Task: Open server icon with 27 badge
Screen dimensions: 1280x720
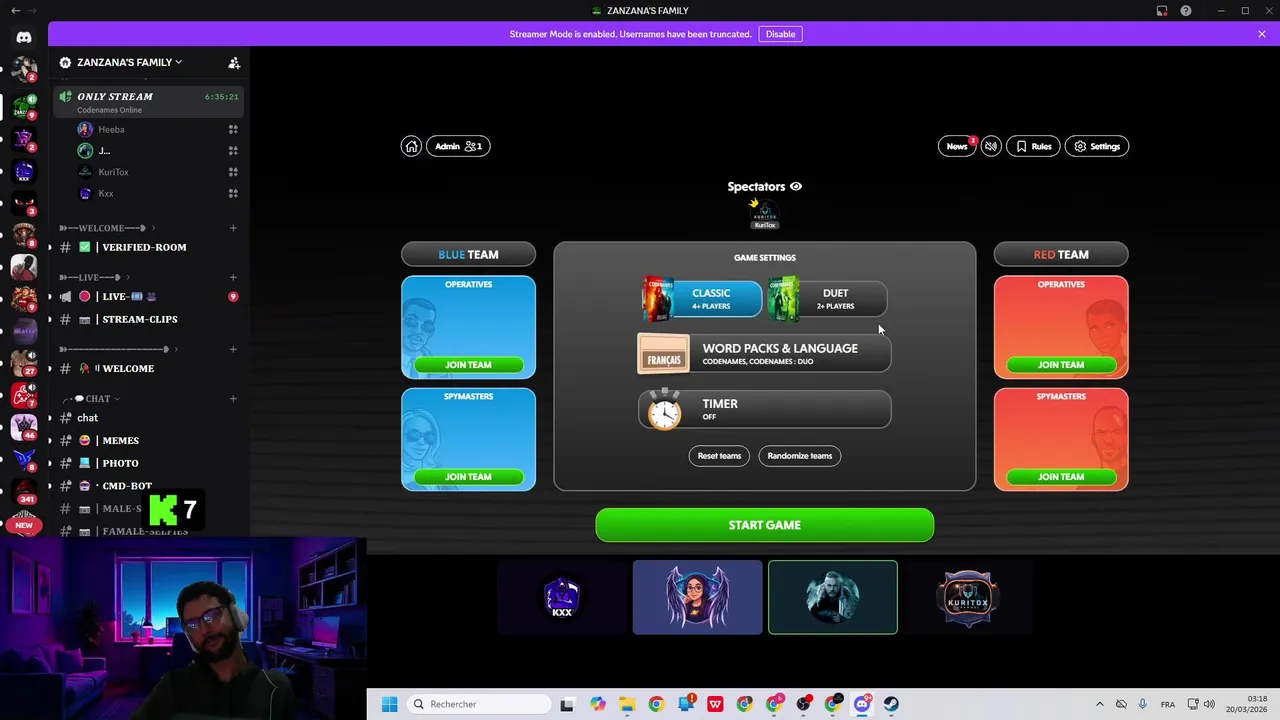Action: pos(24,362)
